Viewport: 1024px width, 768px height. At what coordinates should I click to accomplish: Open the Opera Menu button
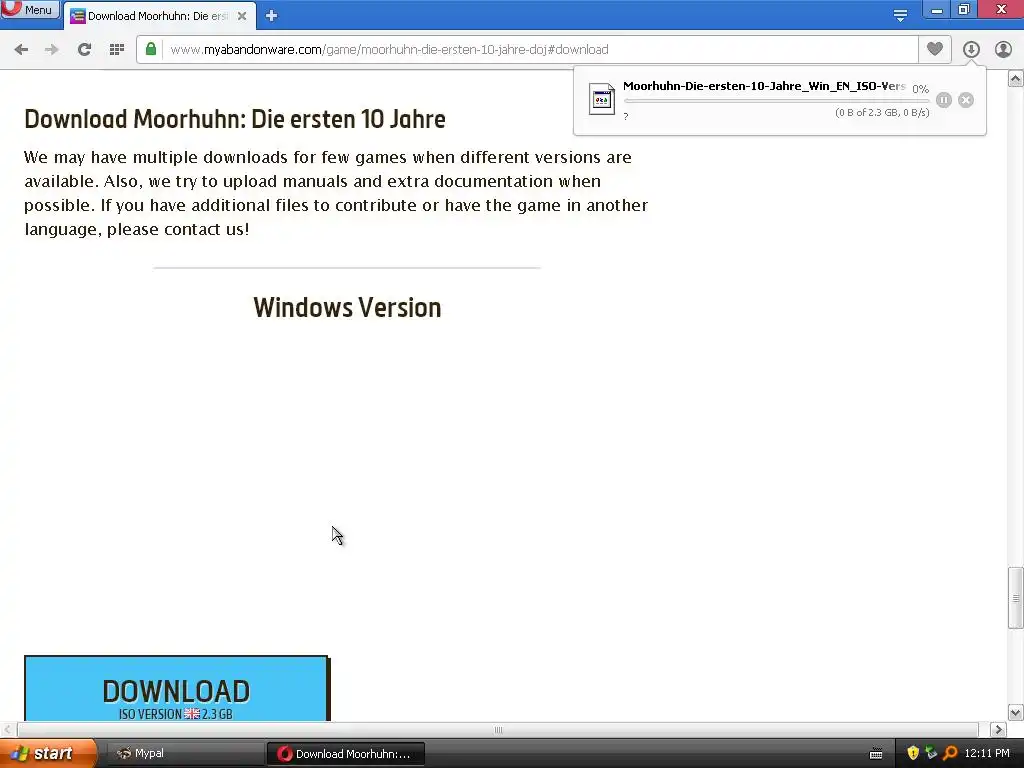tap(29, 9)
